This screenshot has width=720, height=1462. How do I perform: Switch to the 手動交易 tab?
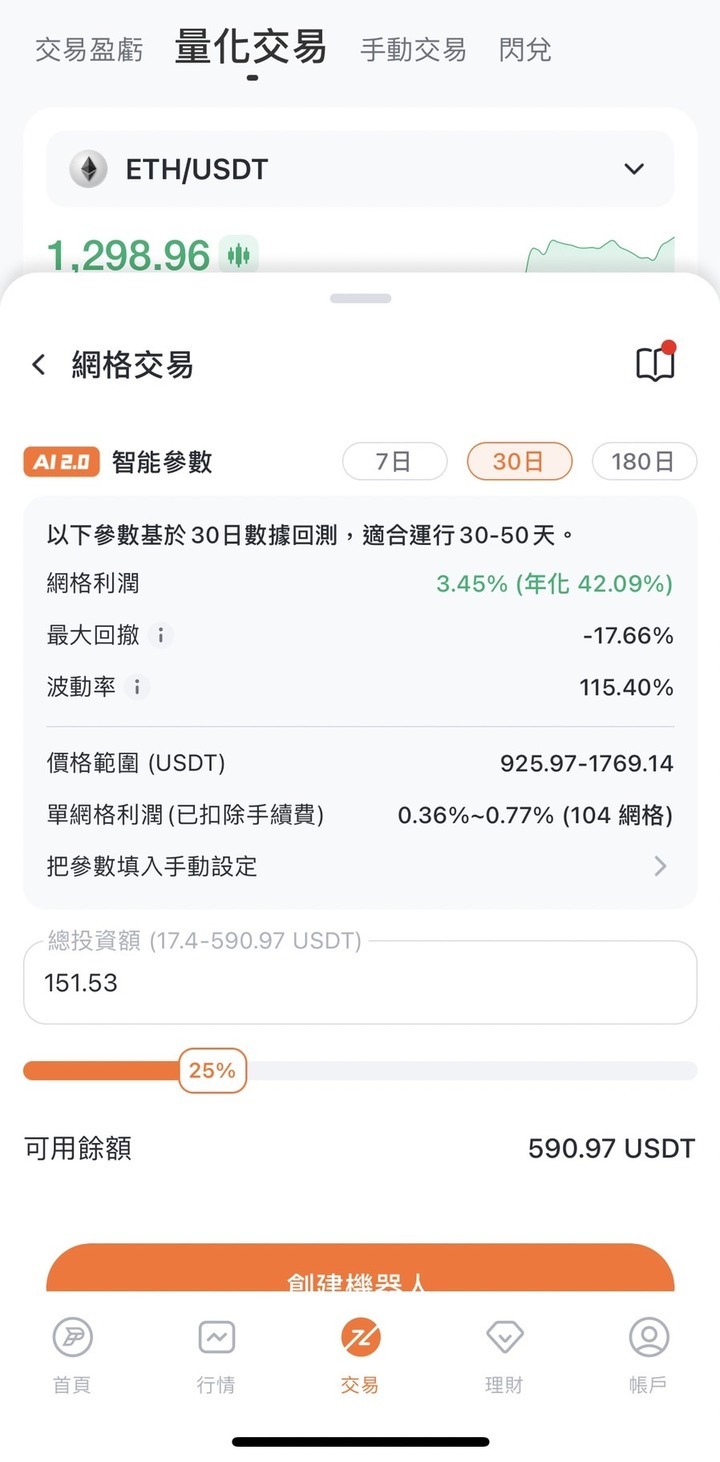click(x=413, y=50)
